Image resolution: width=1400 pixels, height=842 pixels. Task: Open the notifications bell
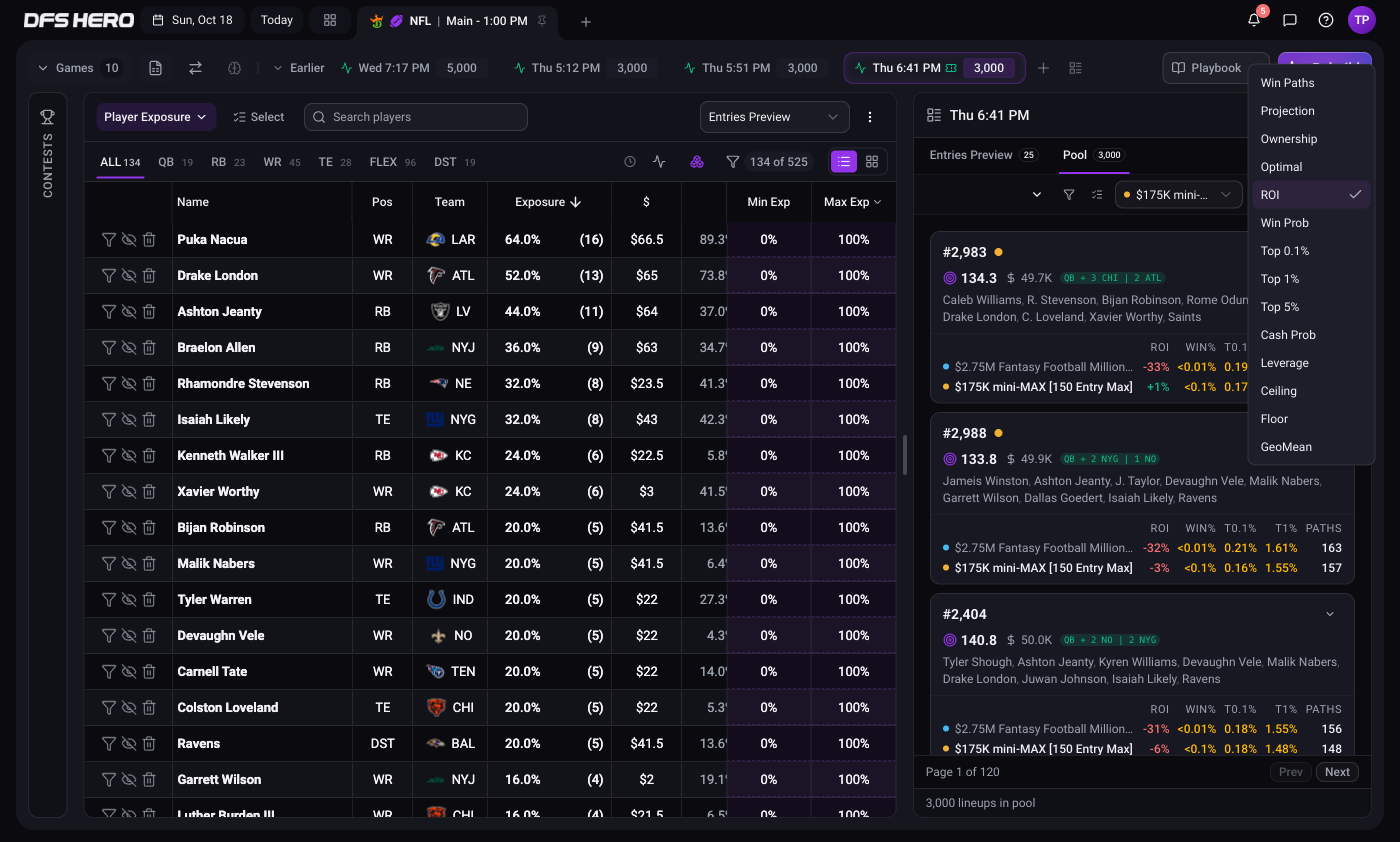click(1254, 20)
